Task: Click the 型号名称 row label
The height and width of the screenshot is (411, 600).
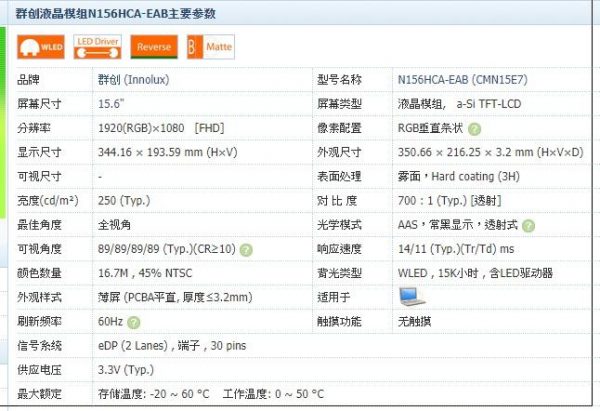Action: (x=339, y=80)
